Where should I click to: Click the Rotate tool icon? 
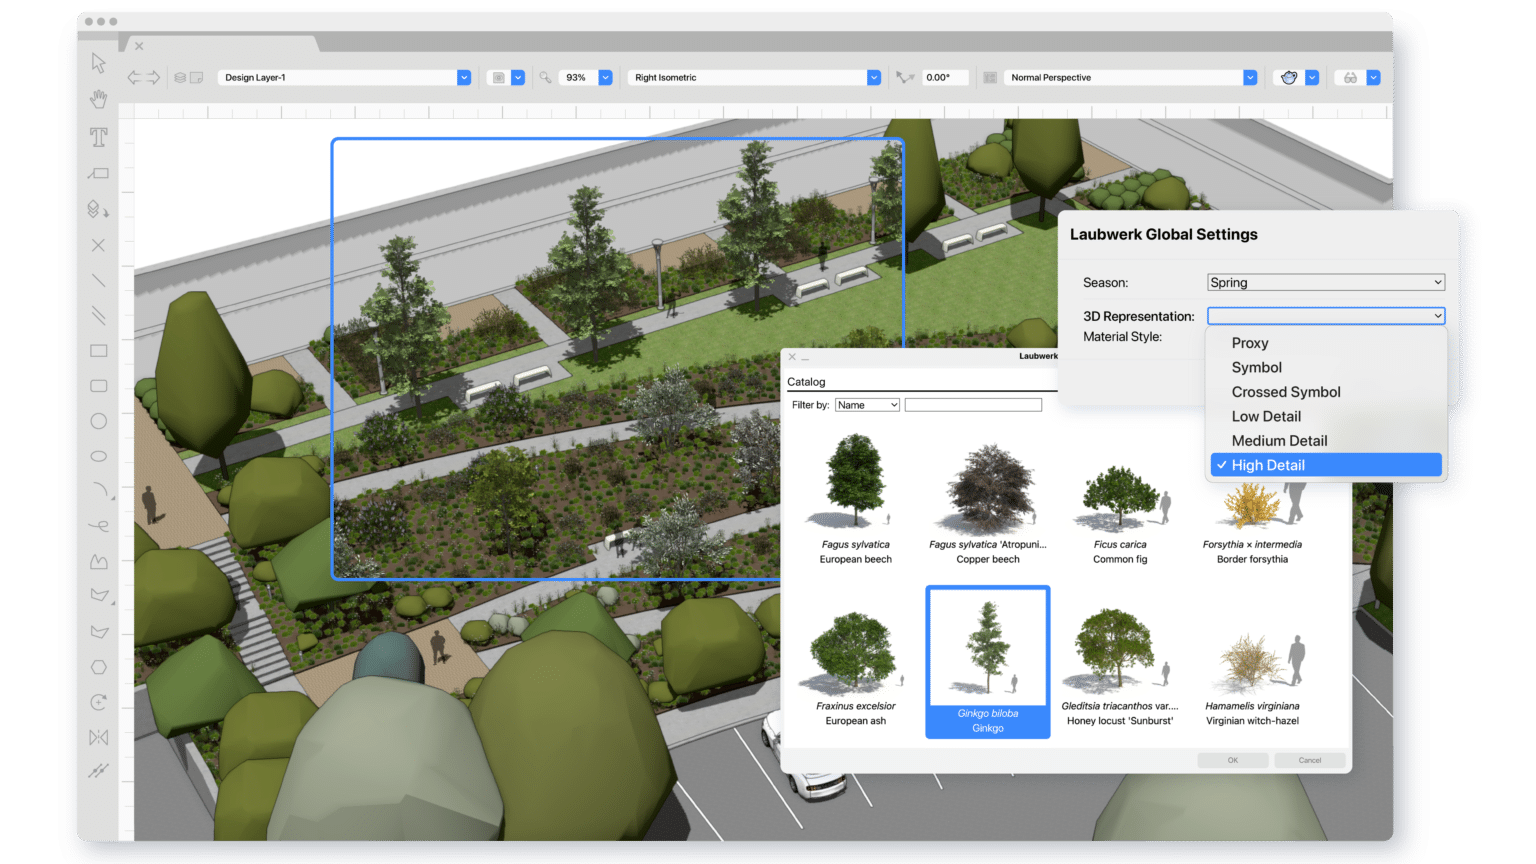(98, 702)
